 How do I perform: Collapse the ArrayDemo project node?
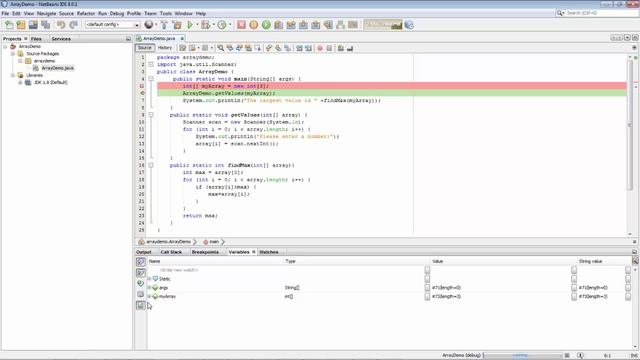(5, 47)
